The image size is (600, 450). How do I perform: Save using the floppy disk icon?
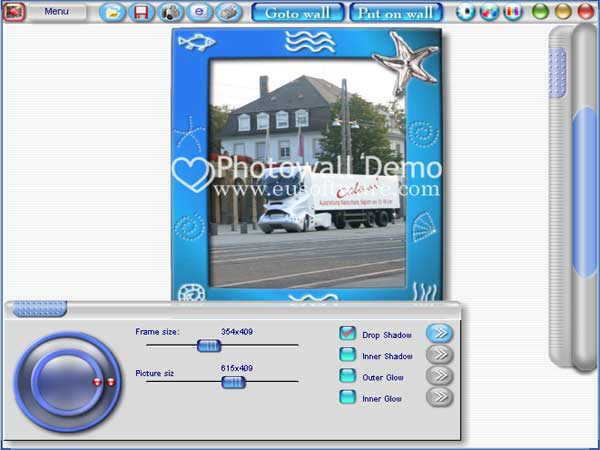pyautogui.click(x=141, y=12)
